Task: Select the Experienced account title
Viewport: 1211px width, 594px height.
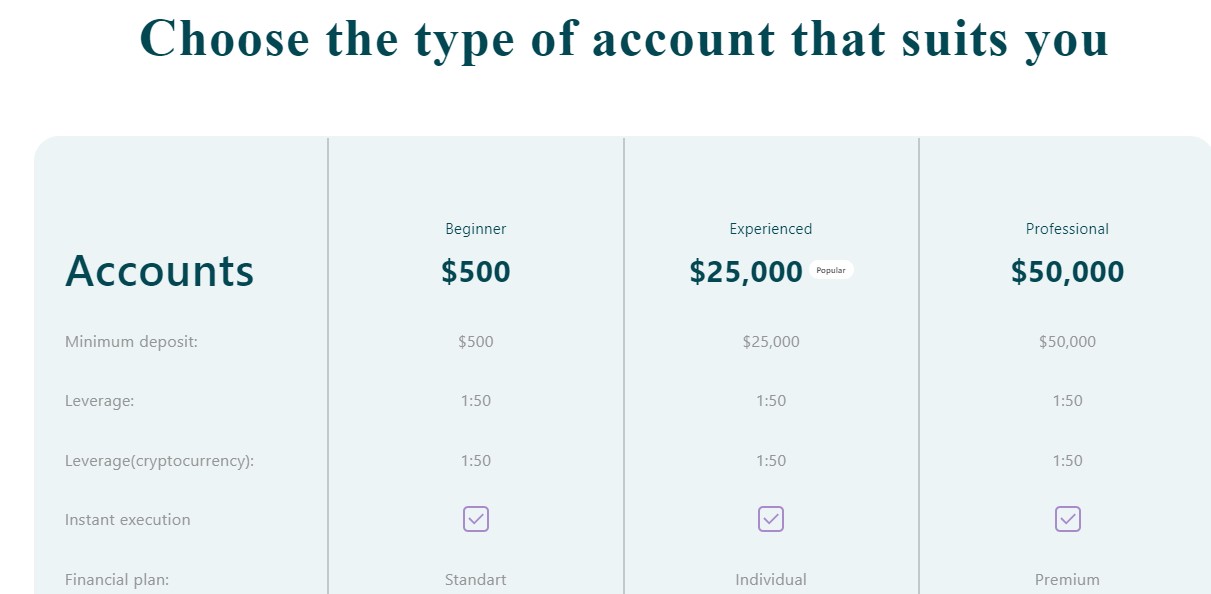Action: tap(771, 229)
